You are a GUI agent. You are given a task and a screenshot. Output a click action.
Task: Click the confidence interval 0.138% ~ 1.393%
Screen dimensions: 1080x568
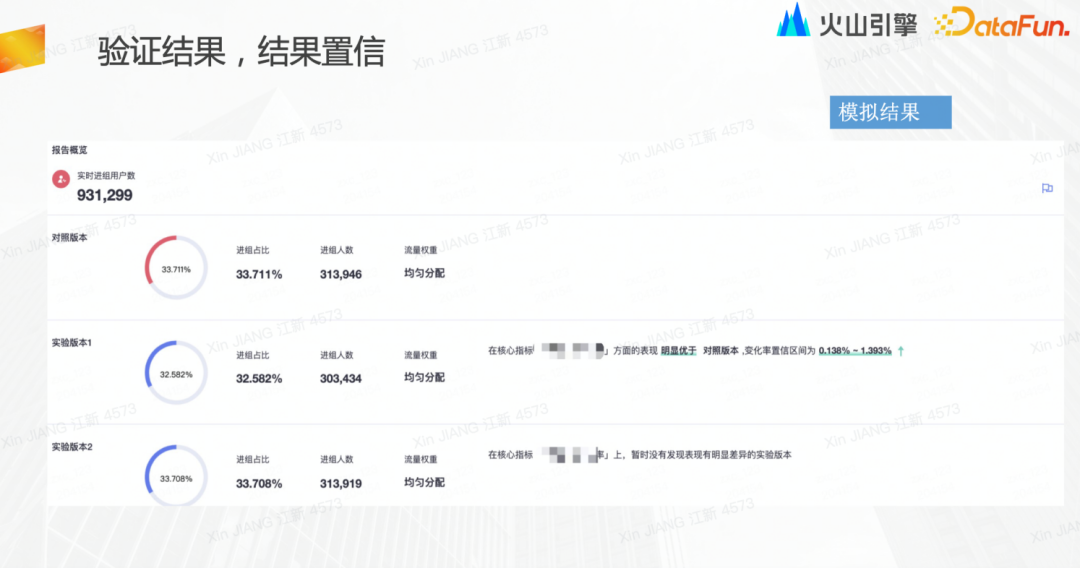tap(855, 351)
